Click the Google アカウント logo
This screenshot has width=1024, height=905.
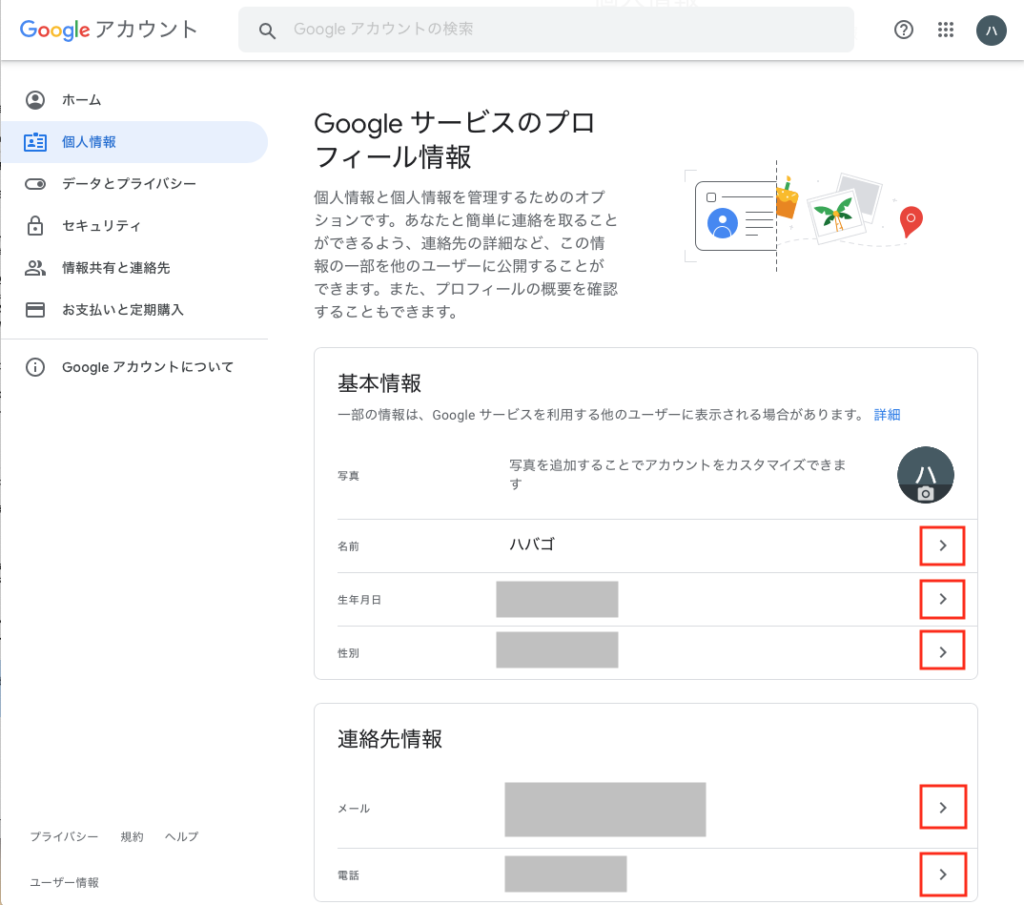pos(108,29)
